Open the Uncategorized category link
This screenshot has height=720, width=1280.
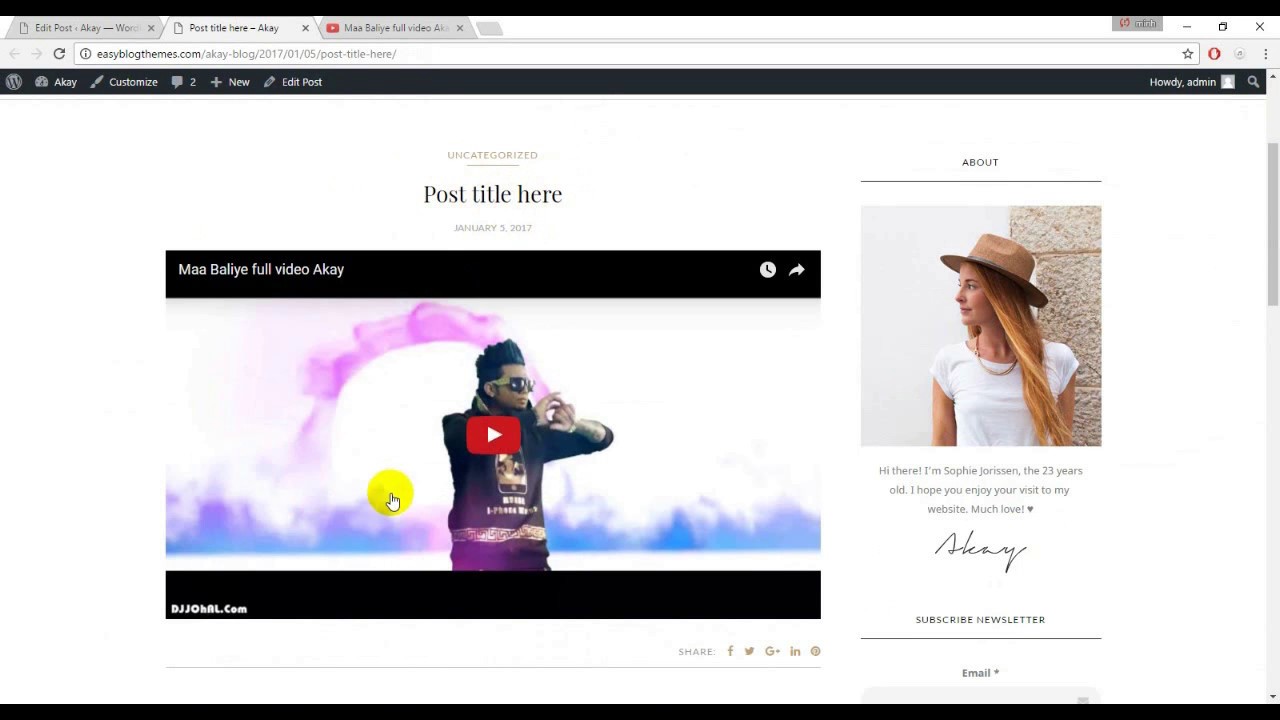[492, 155]
